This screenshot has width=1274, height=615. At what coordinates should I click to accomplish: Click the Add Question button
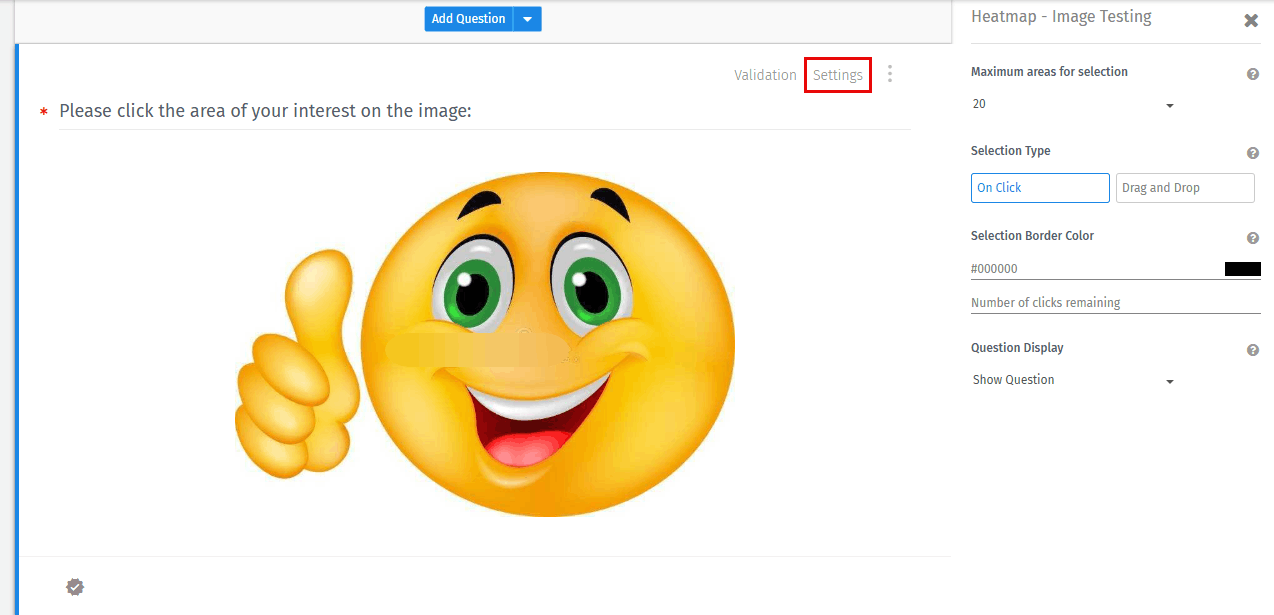[469, 18]
